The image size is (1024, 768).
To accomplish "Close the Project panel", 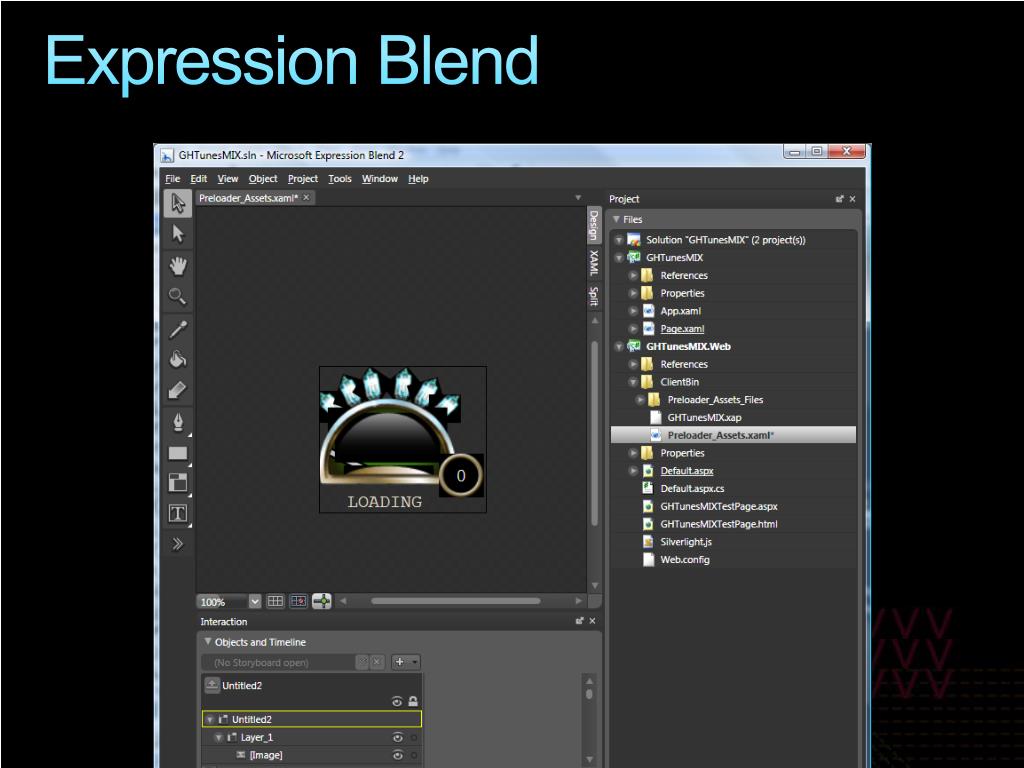I will 852,199.
